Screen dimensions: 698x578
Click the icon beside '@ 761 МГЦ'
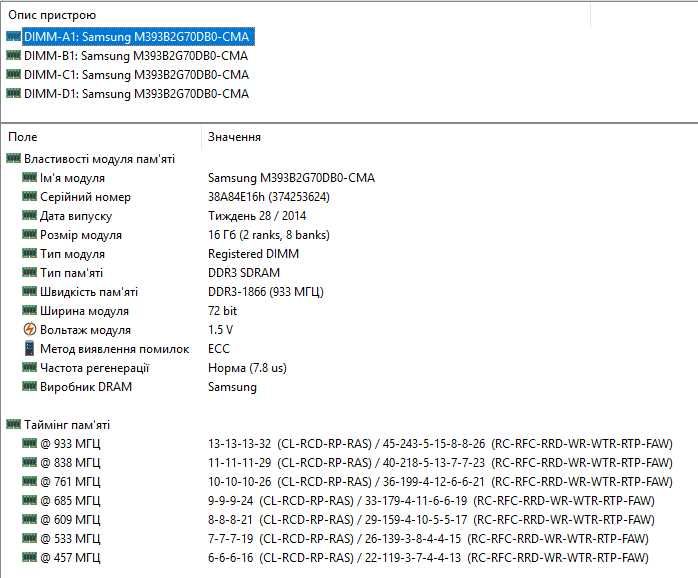coord(29,481)
